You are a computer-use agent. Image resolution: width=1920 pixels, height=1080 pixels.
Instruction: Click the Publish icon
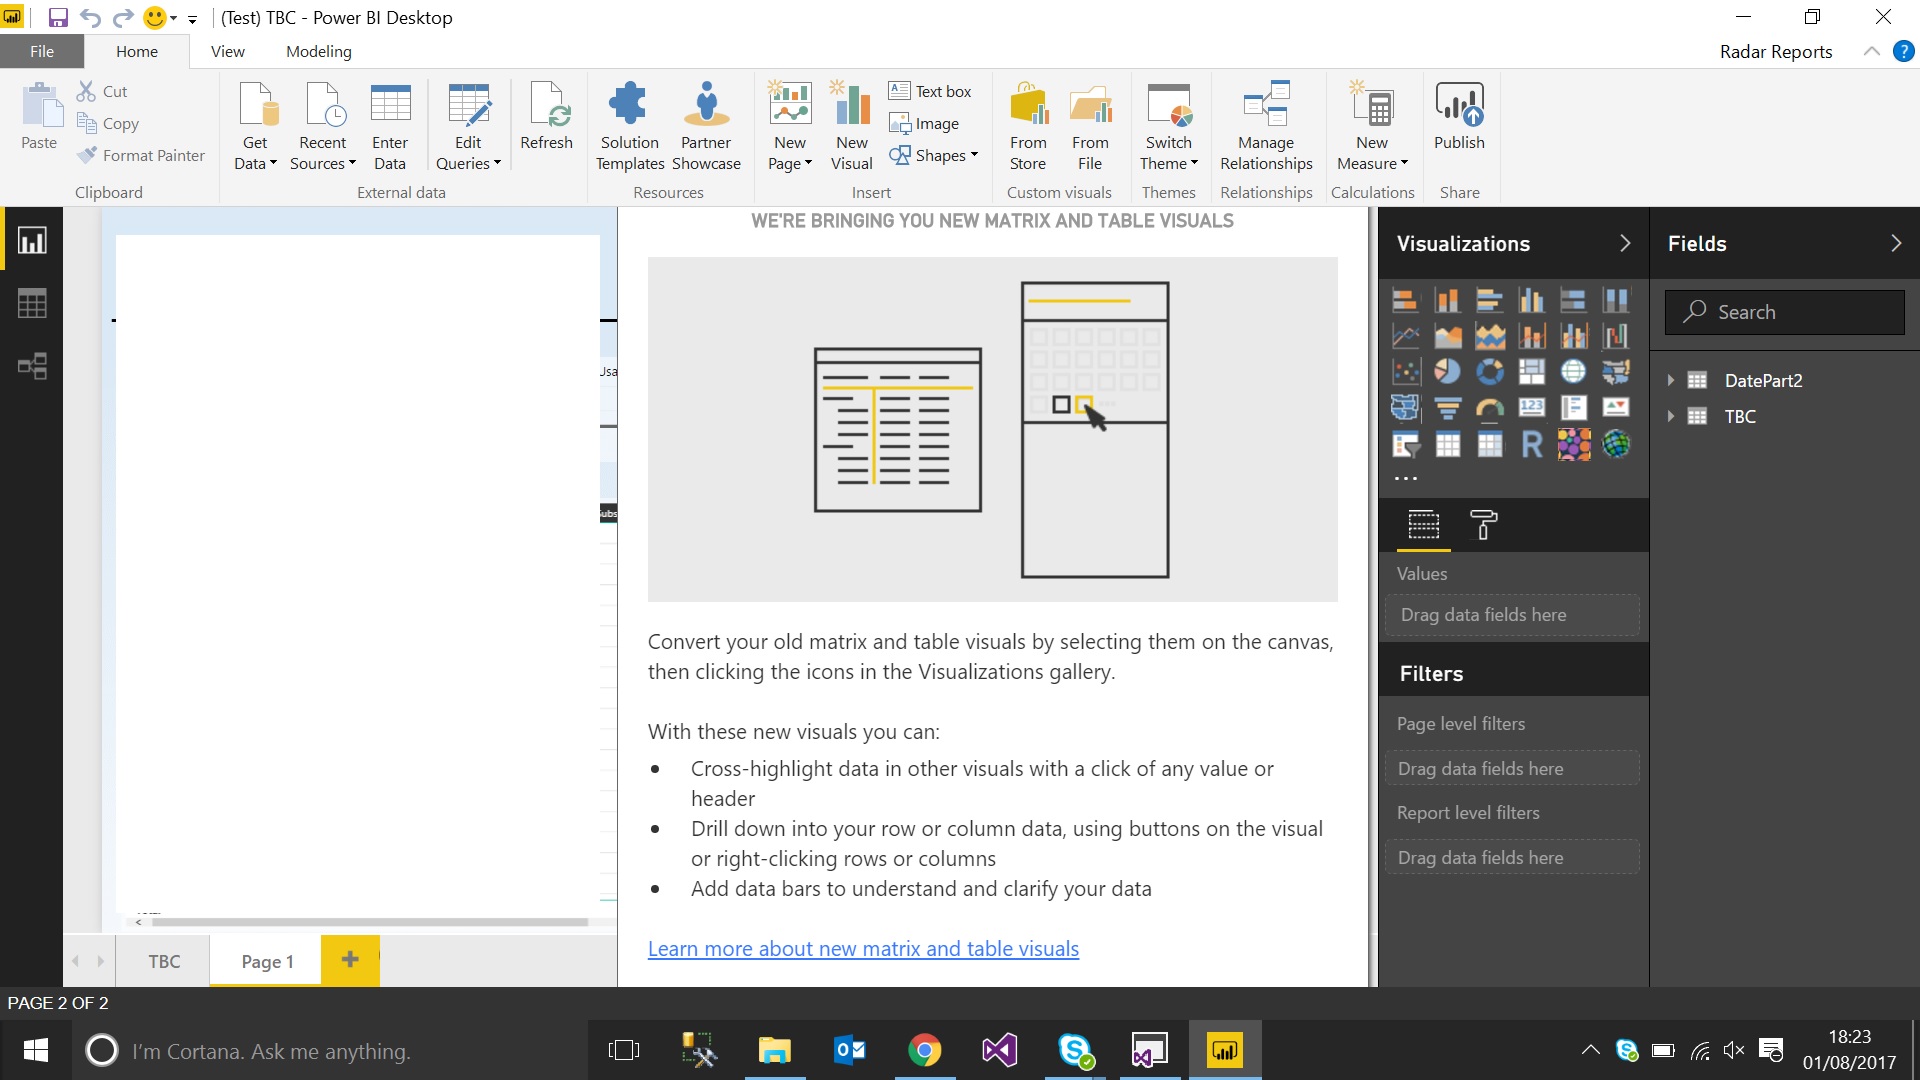click(x=1459, y=118)
